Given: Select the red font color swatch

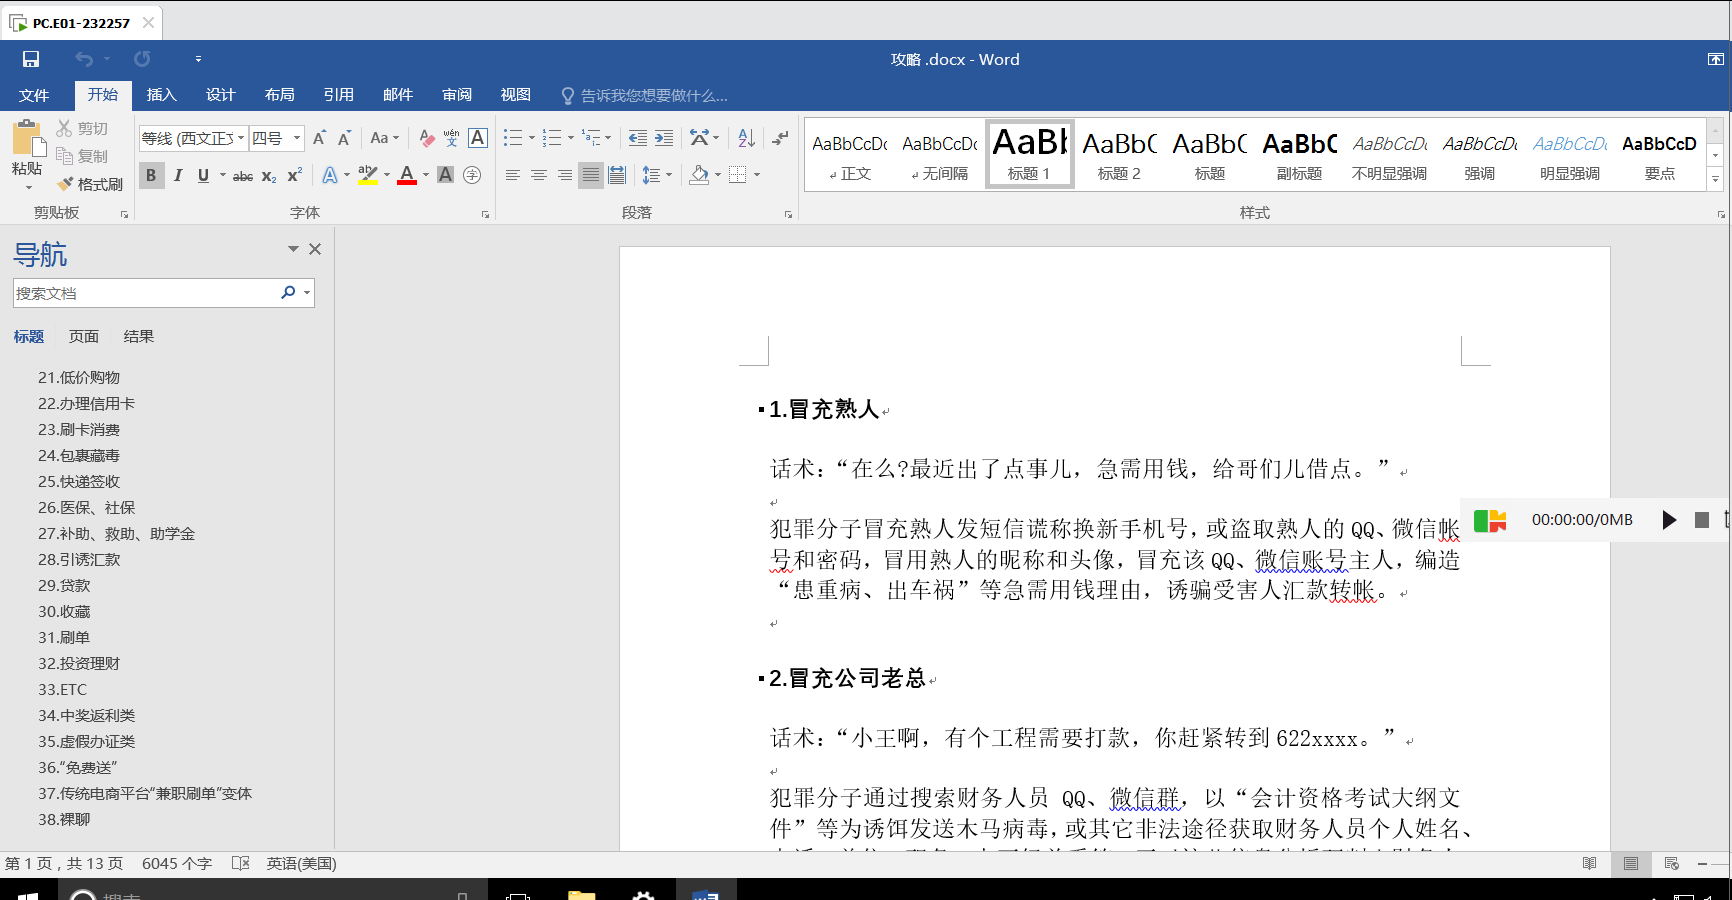Looking at the screenshot, I should pos(406,182).
